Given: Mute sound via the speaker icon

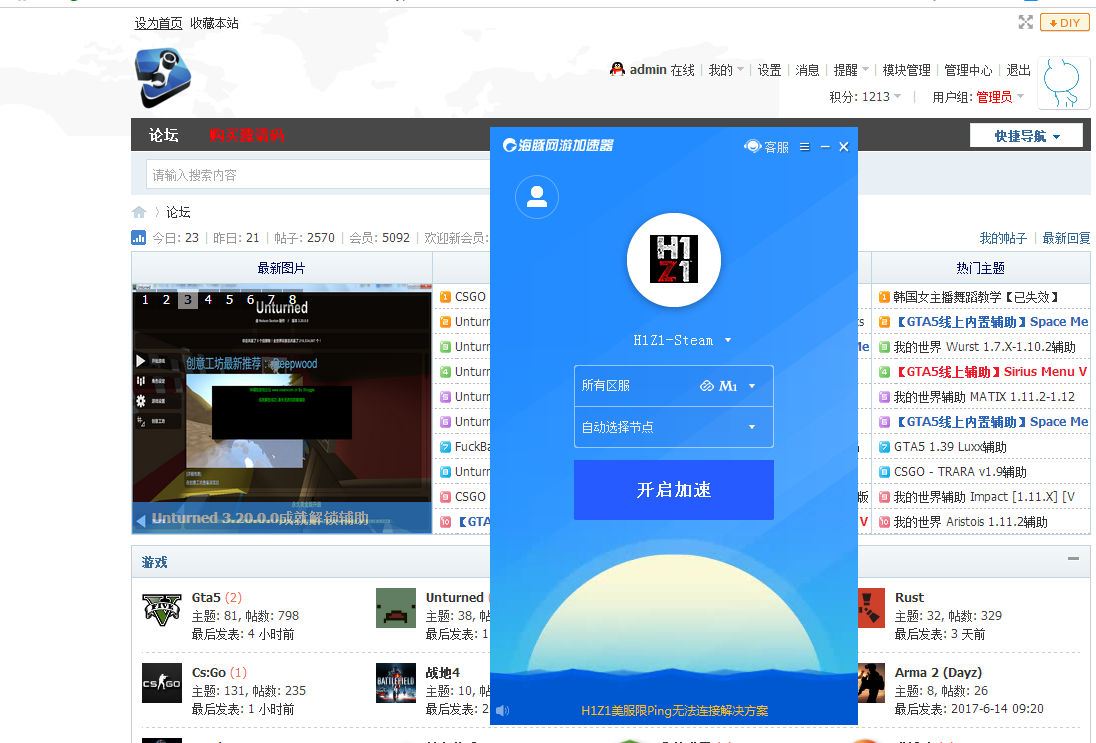Looking at the screenshot, I should pos(502,711).
